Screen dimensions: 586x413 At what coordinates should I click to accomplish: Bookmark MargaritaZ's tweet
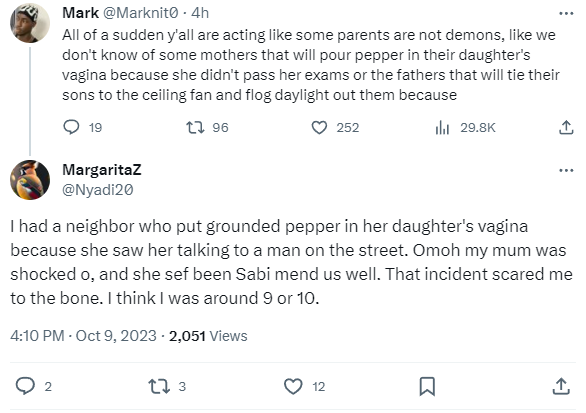pos(427,386)
